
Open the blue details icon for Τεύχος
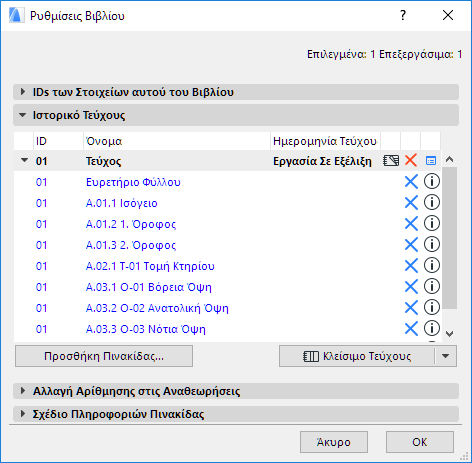[431, 161]
